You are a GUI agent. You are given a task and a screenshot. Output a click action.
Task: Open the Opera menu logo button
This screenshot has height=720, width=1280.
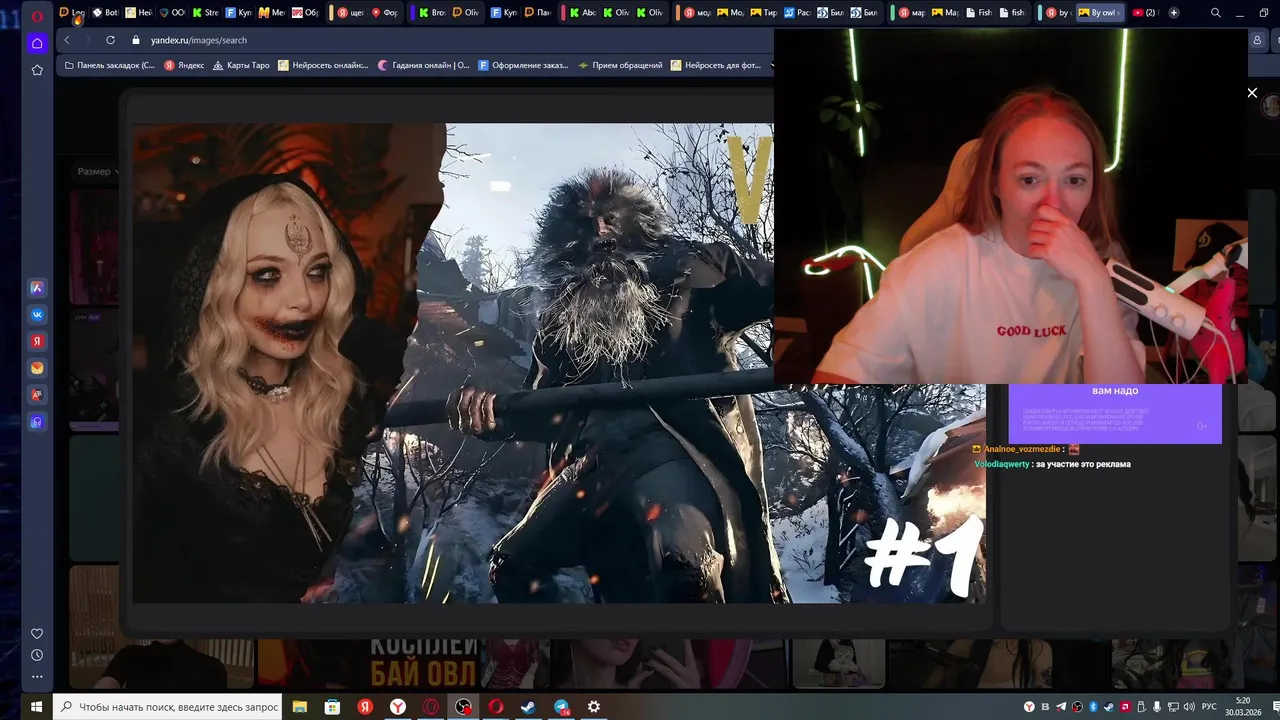pyautogui.click(x=37, y=16)
